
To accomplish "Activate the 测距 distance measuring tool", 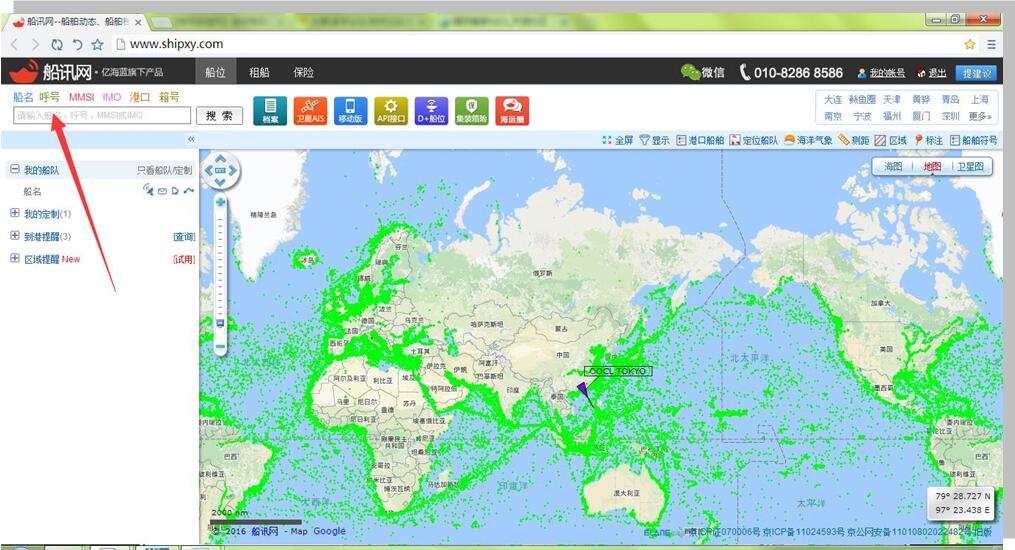I will (x=854, y=141).
